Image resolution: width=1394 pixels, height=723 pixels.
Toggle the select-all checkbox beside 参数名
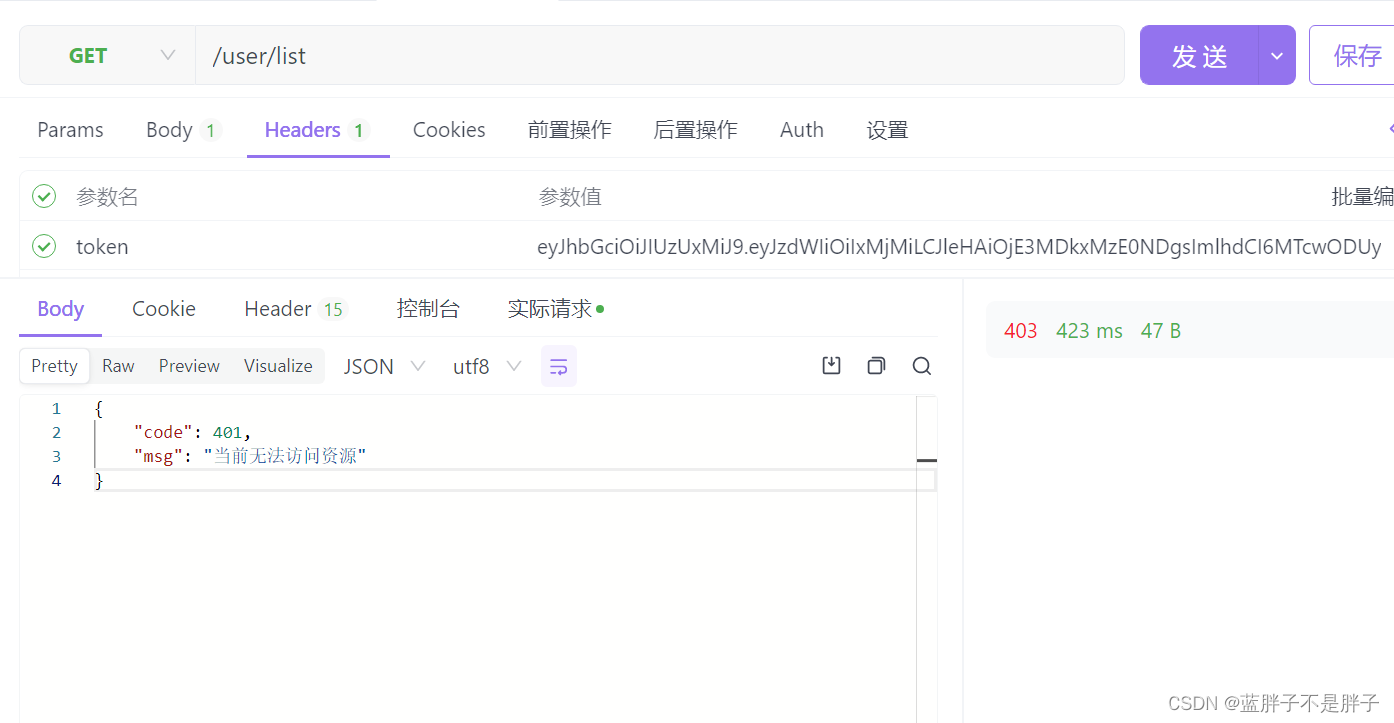pyautogui.click(x=44, y=196)
